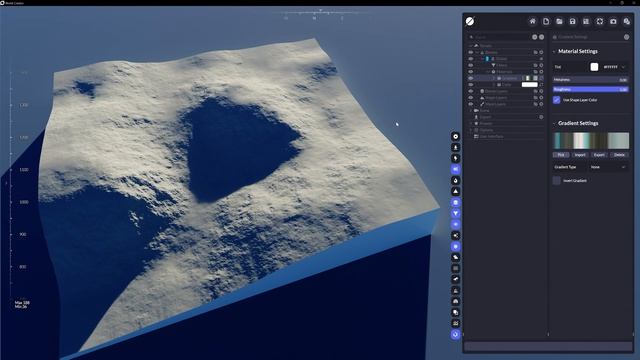Adjust the Metalness slider
The height and width of the screenshot is (360, 640).
point(591,80)
